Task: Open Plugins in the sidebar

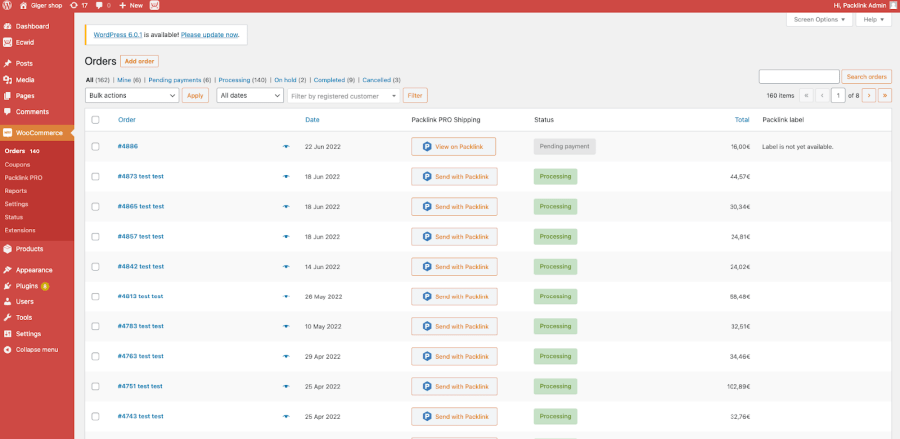Action: 27,285
